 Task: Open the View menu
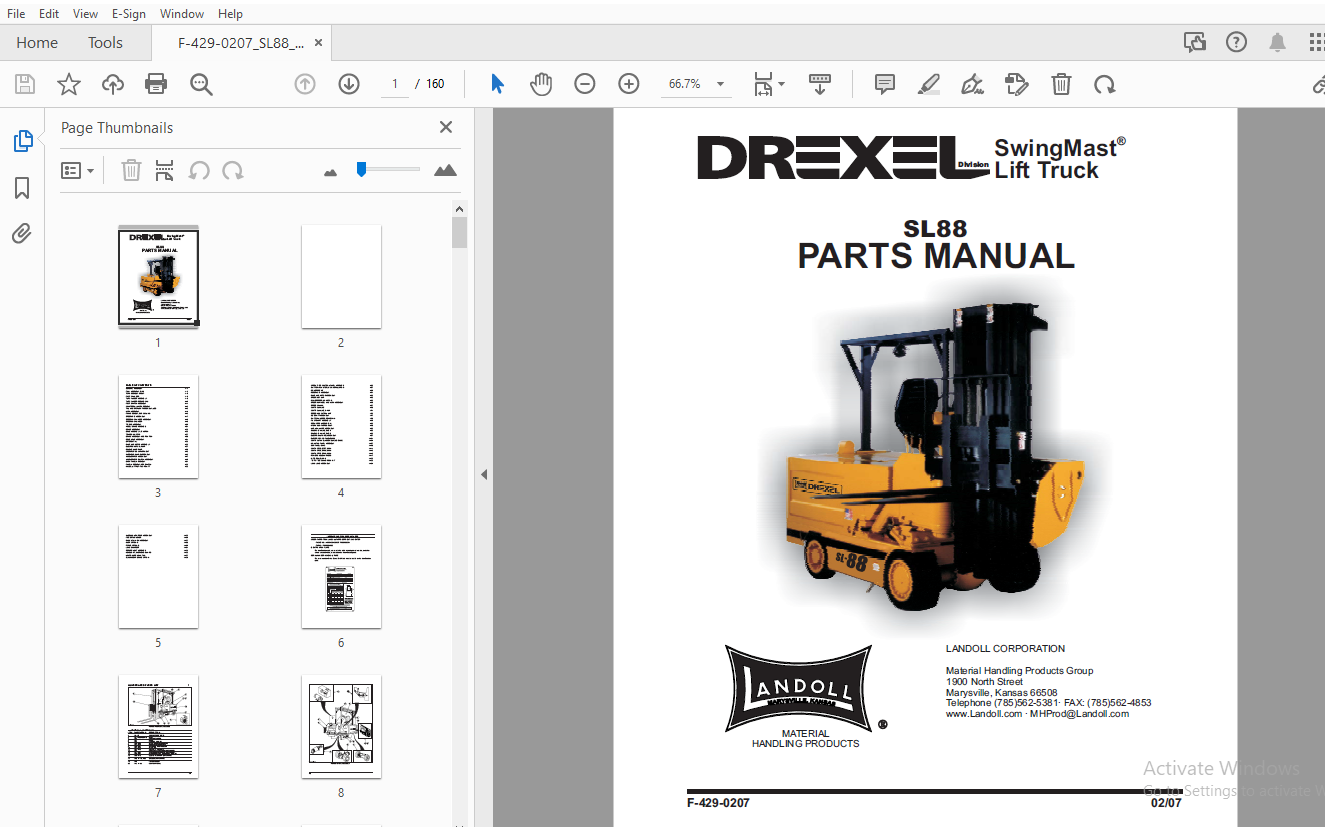click(86, 14)
